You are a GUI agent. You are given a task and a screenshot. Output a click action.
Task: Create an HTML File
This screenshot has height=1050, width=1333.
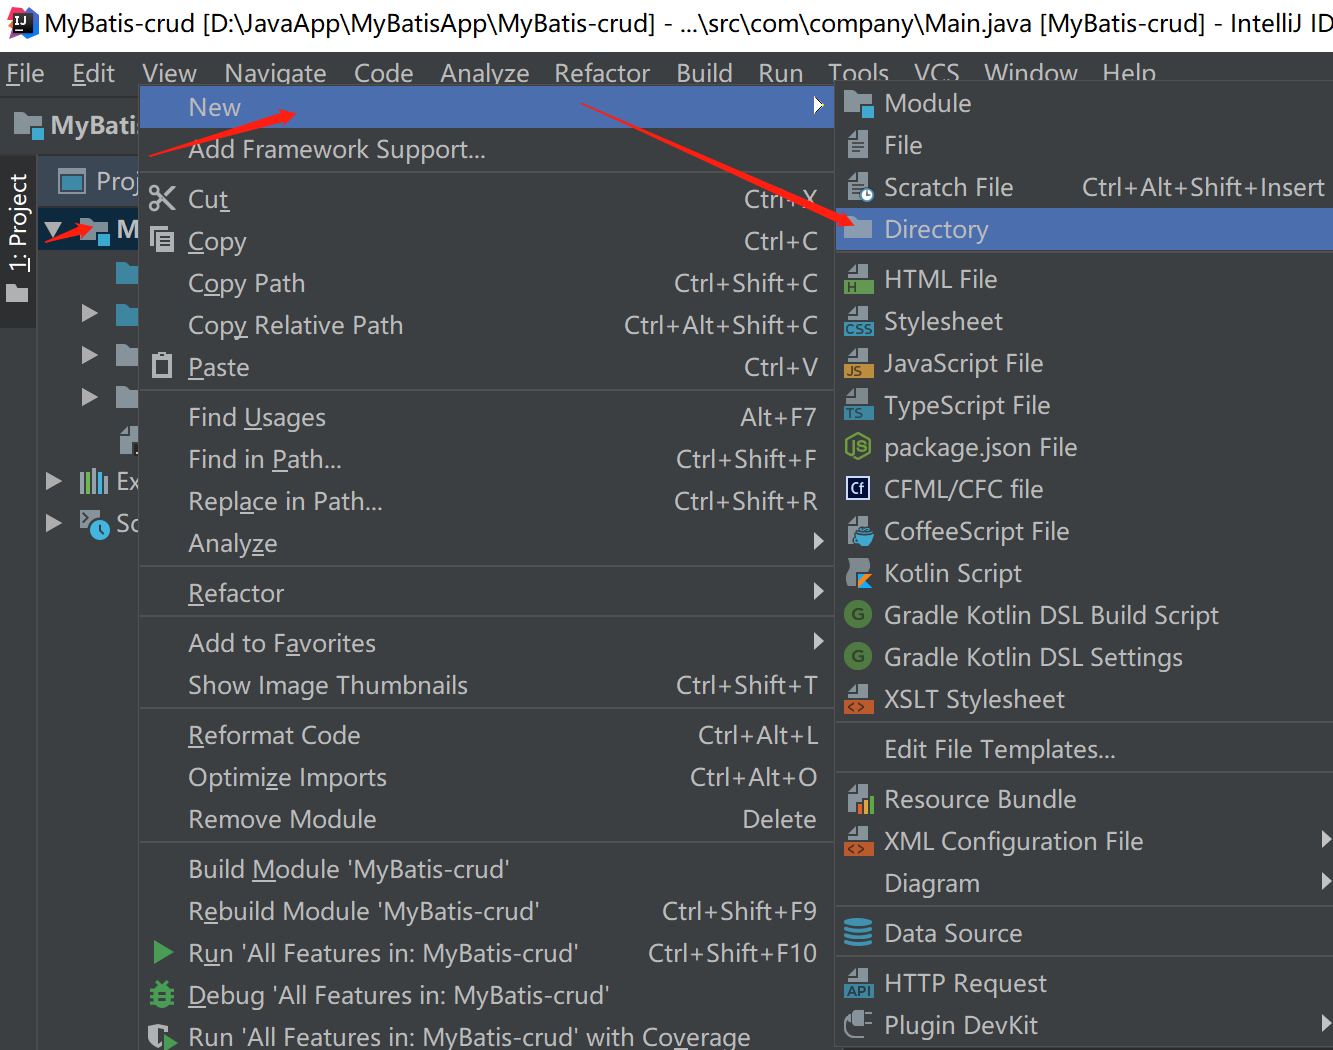coord(940,279)
